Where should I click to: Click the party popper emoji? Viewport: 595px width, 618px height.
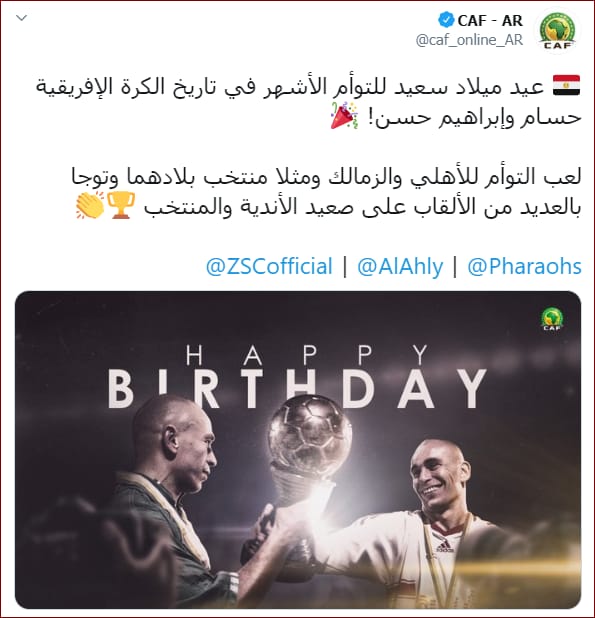(344, 115)
